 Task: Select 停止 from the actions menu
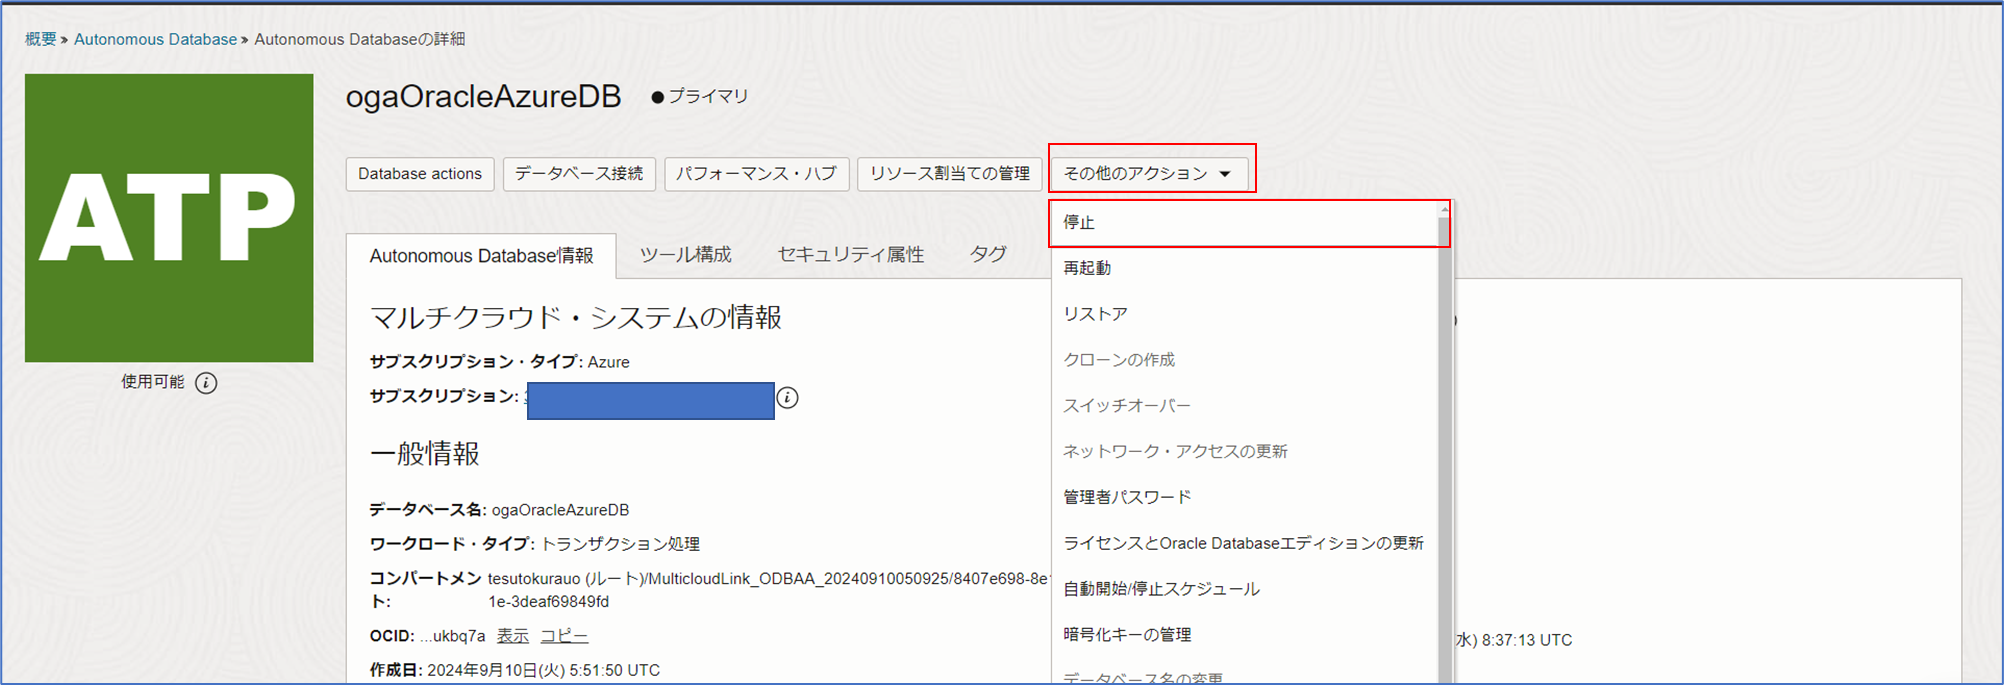pos(1244,223)
